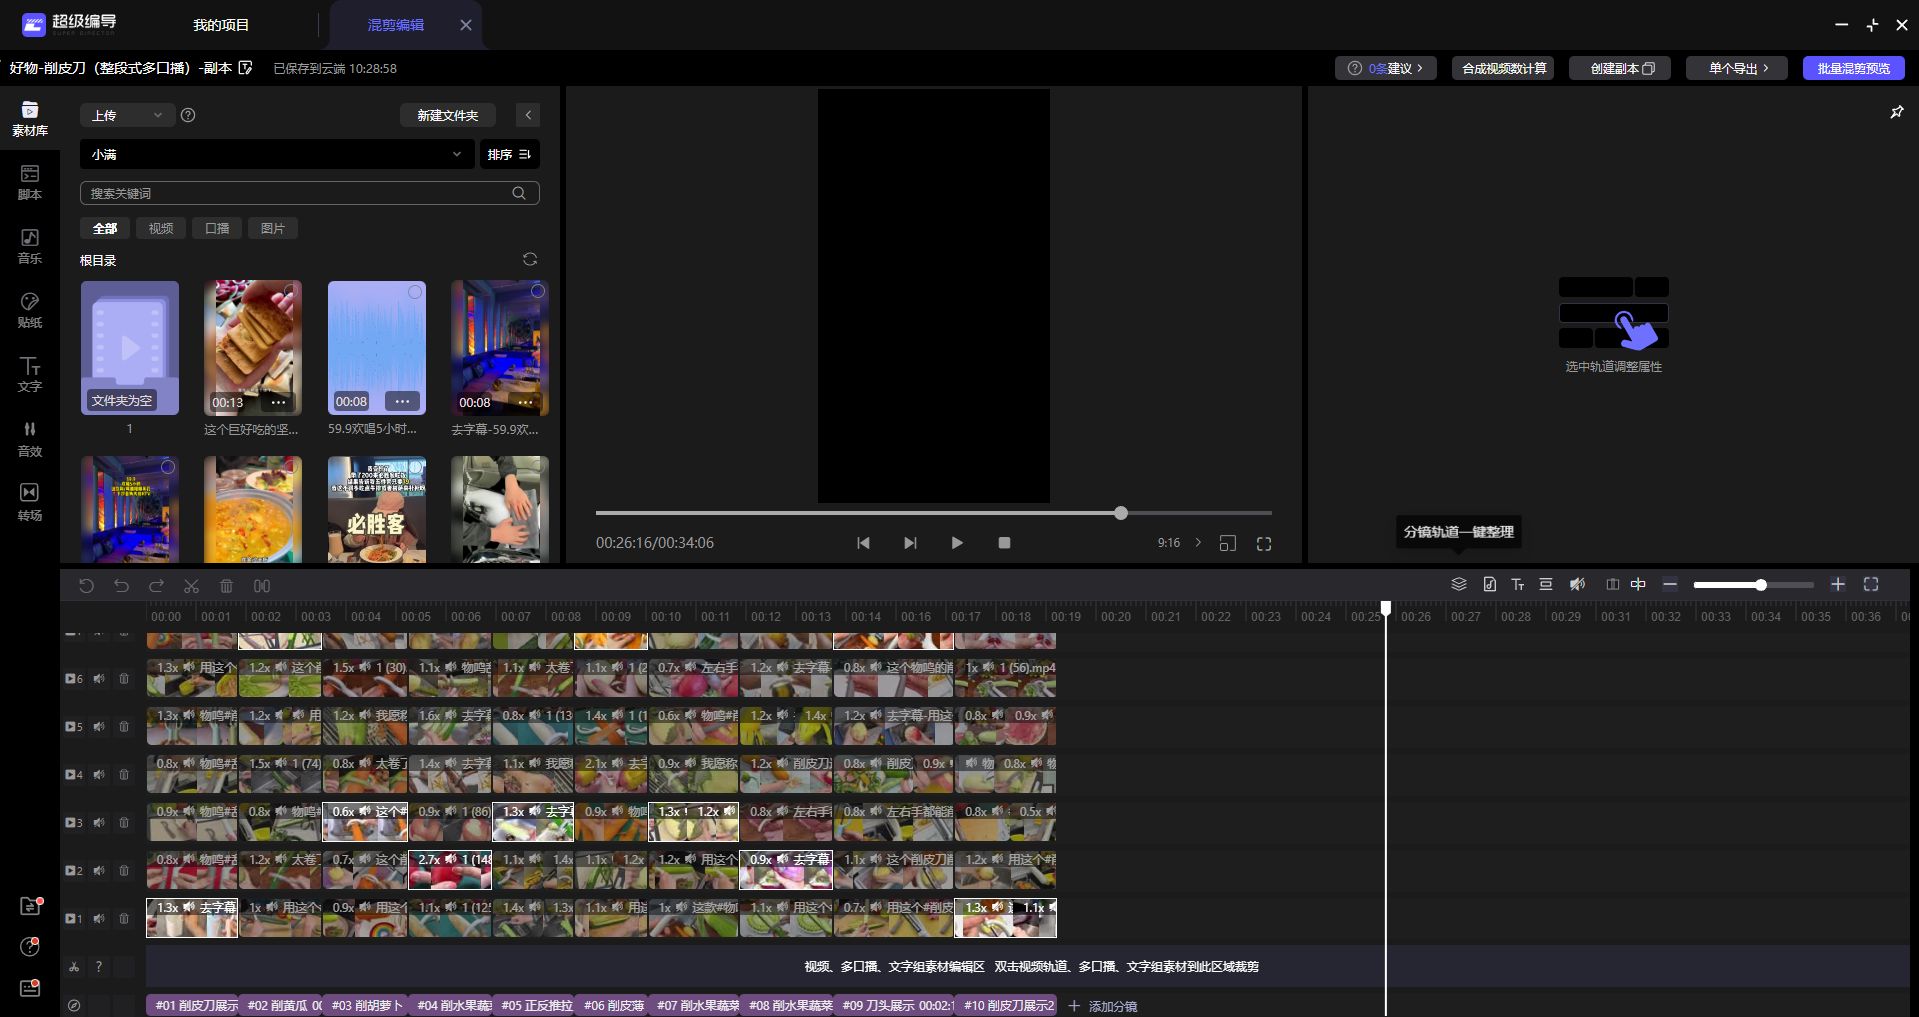Viewport: 1919px width, 1017px height.
Task: Filter materials by 图片
Action: click(x=273, y=228)
